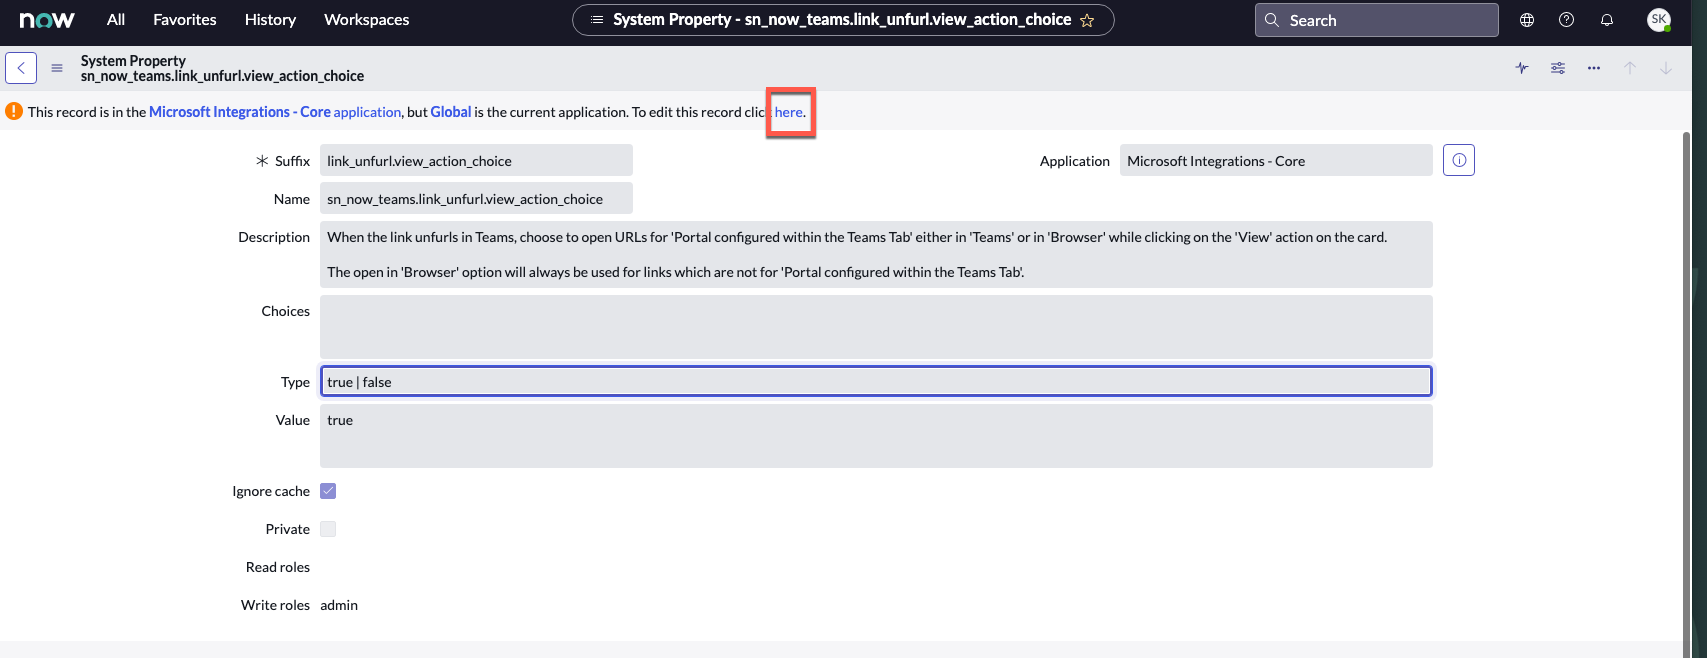Image resolution: width=1707 pixels, height=658 pixels.
Task: Toggle the Private checkbox
Action: pos(328,529)
